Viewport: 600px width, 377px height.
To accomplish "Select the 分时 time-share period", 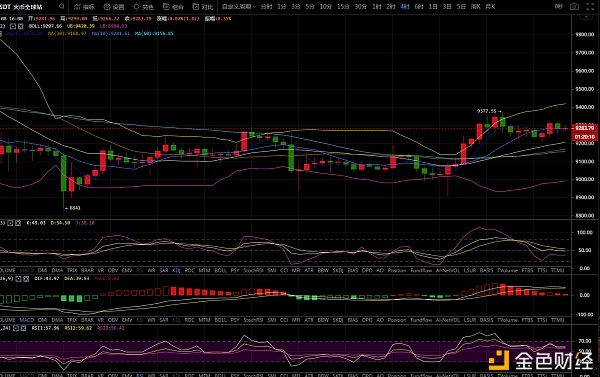I will (x=266, y=7).
